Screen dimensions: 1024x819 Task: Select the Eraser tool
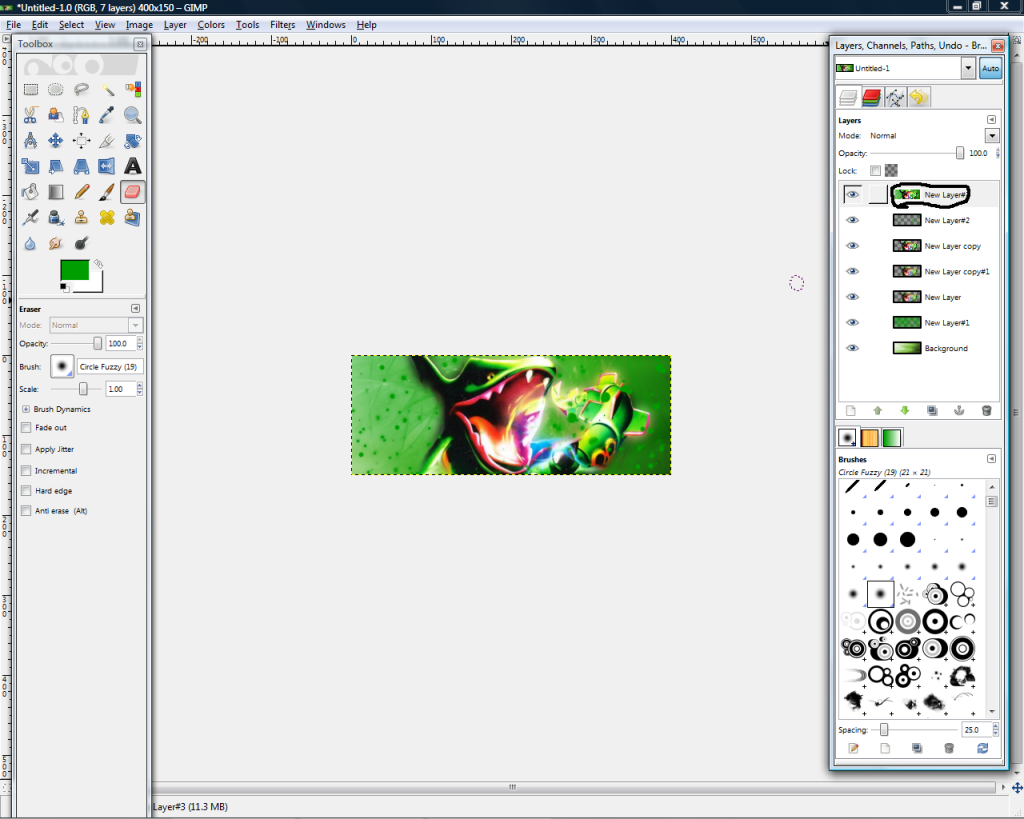[x=133, y=191]
